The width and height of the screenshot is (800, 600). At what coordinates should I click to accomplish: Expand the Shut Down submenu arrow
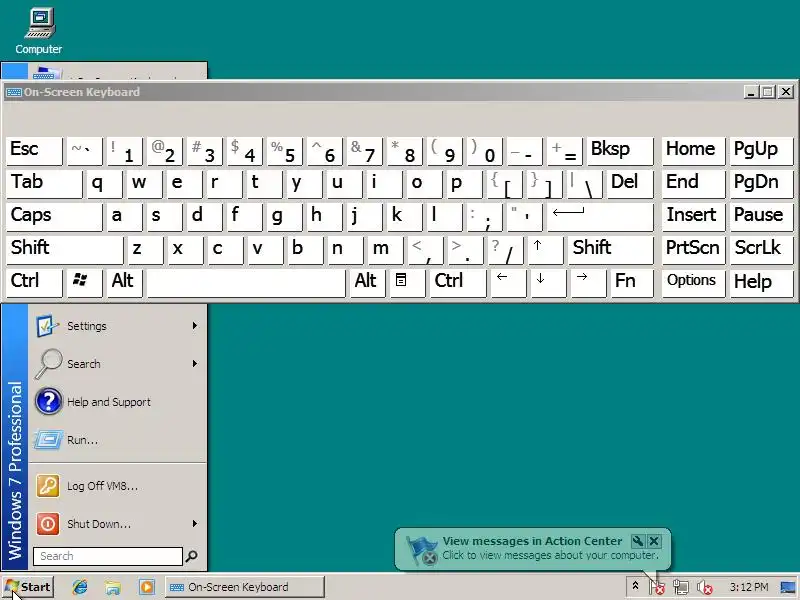(x=194, y=523)
